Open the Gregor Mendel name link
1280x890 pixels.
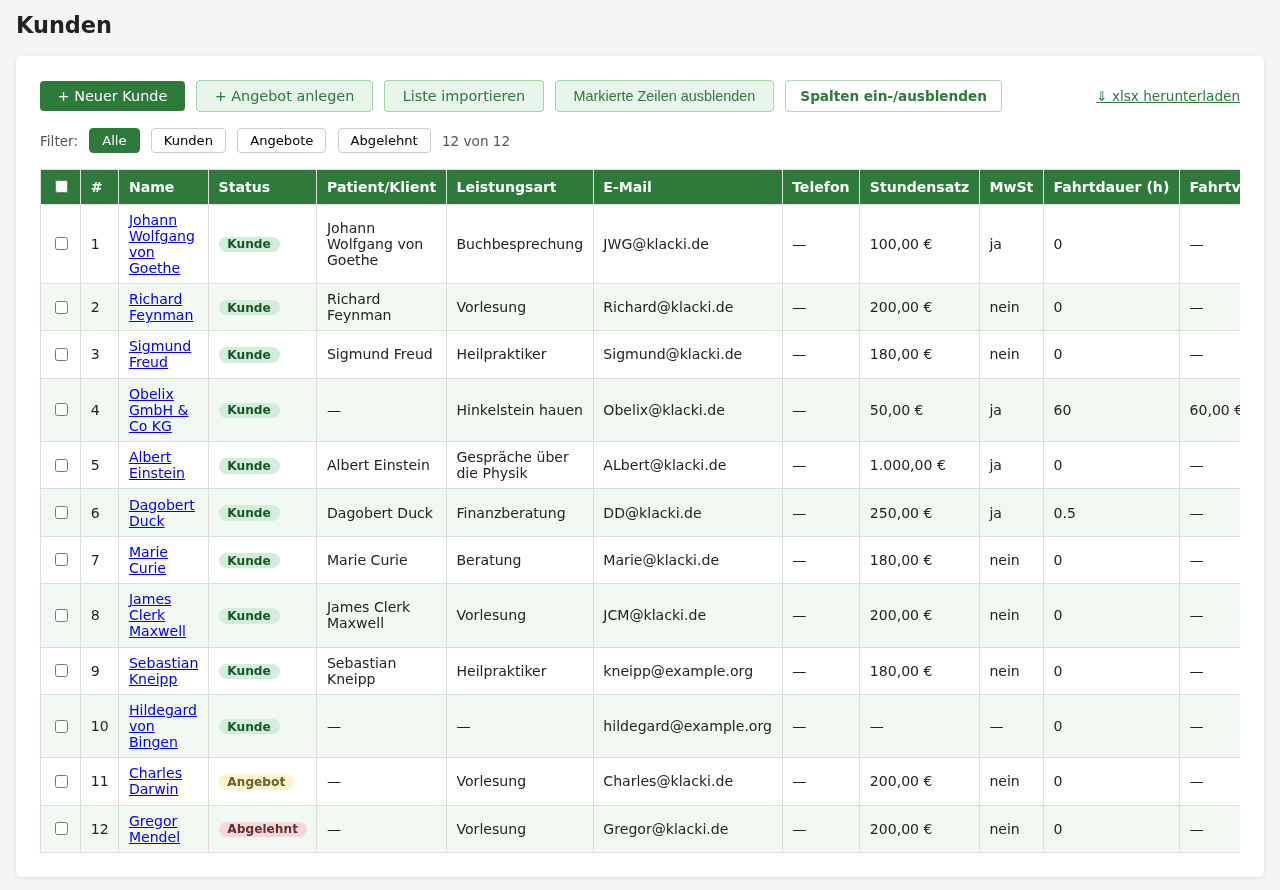[x=154, y=829]
